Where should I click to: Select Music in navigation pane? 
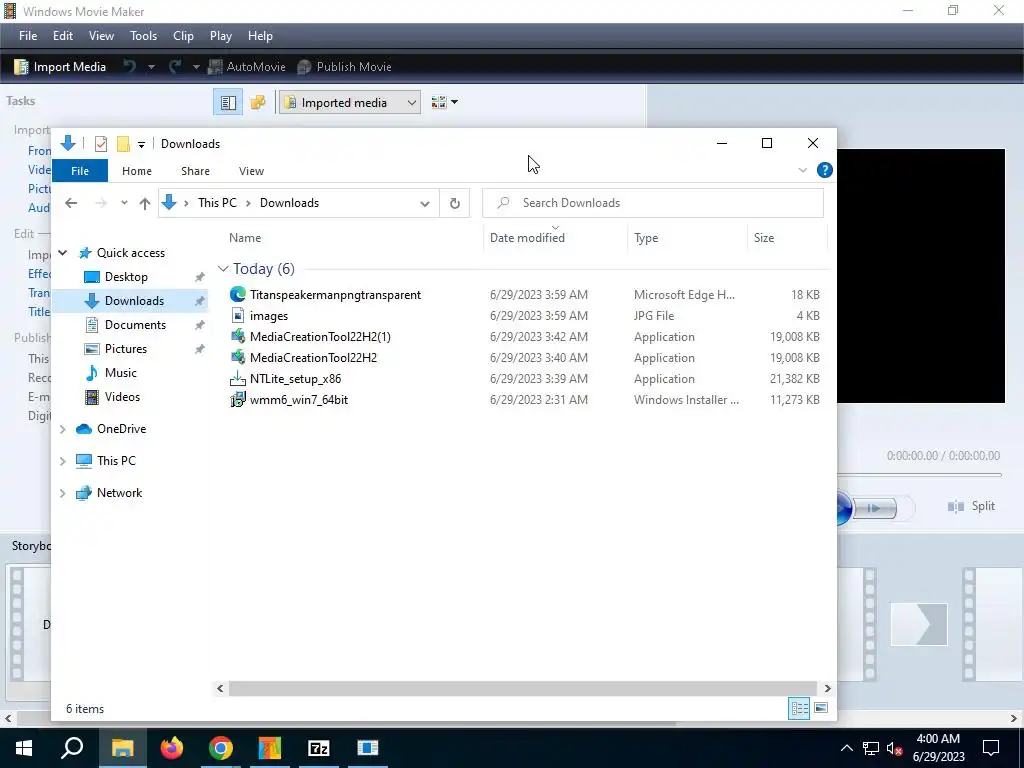click(121, 373)
